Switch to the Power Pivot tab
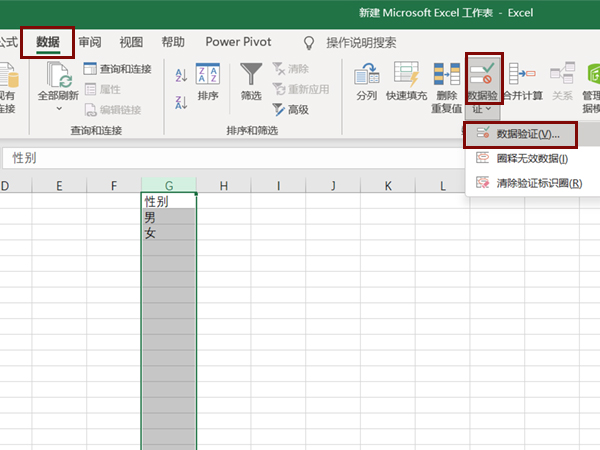This screenshot has height=450, width=600. click(x=237, y=42)
